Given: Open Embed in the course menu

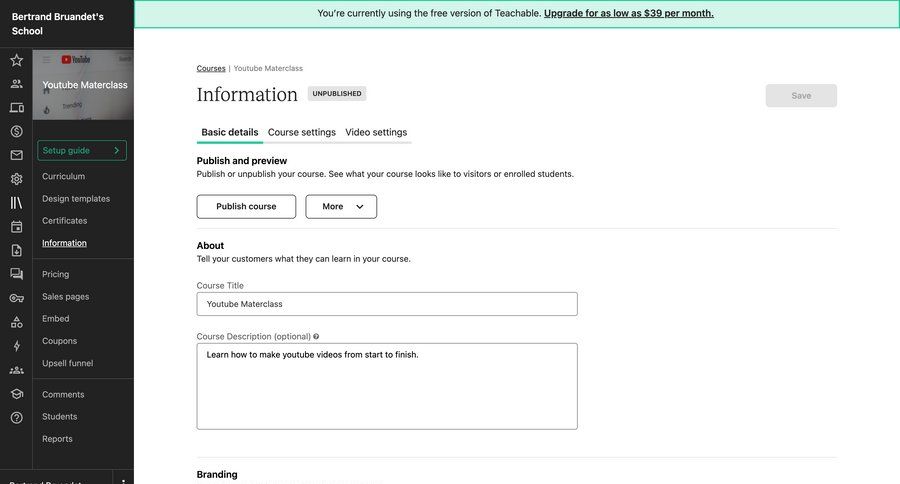Looking at the screenshot, I should click(x=55, y=319).
